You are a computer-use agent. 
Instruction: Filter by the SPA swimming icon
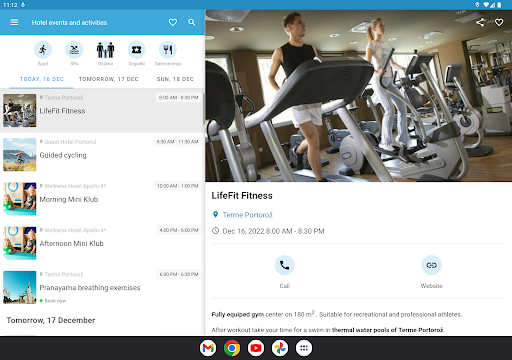pyautogui.click(x=74, y=50)
